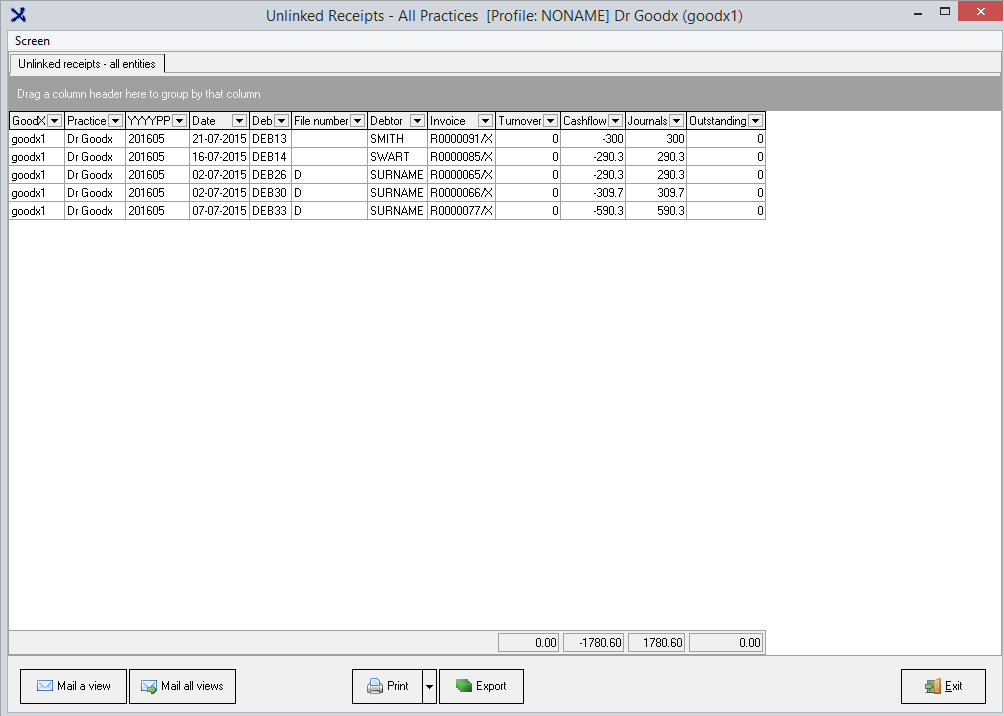The image size is (1004, 716).
Task: Open Date column filter dropdown
Action: point(239,120)
